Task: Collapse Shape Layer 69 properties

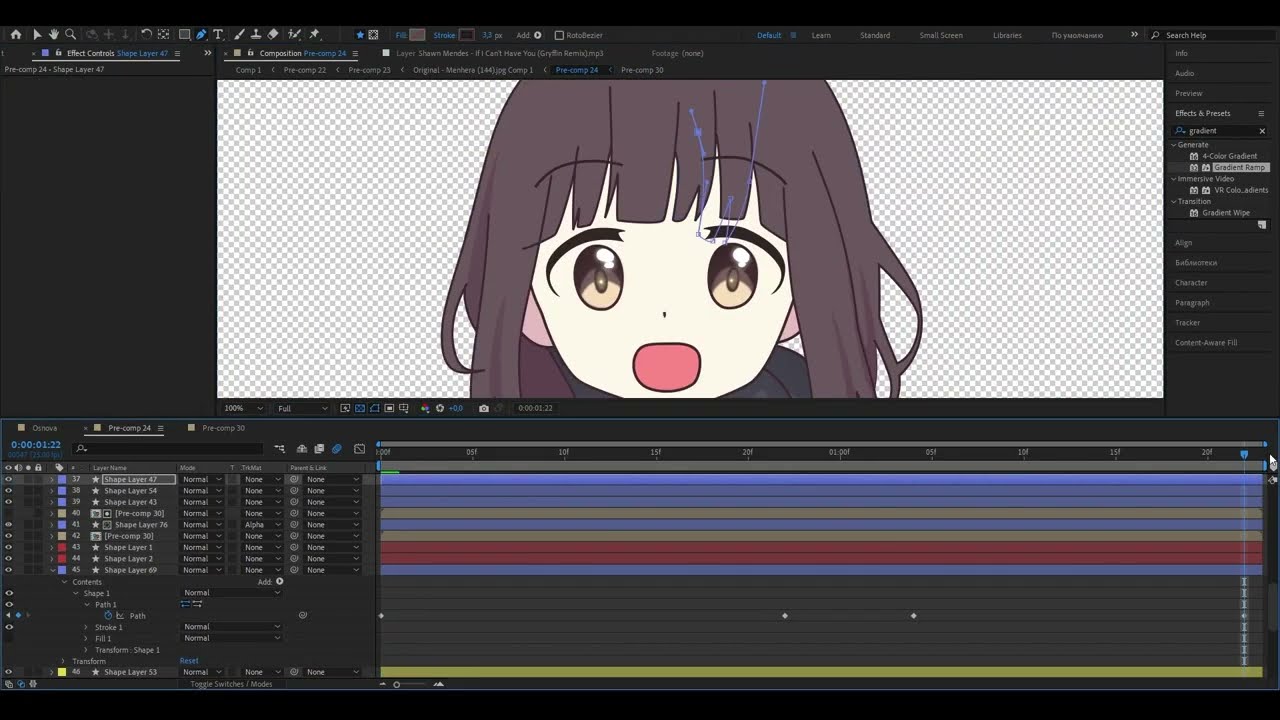Action: click(x=52, y=570)
